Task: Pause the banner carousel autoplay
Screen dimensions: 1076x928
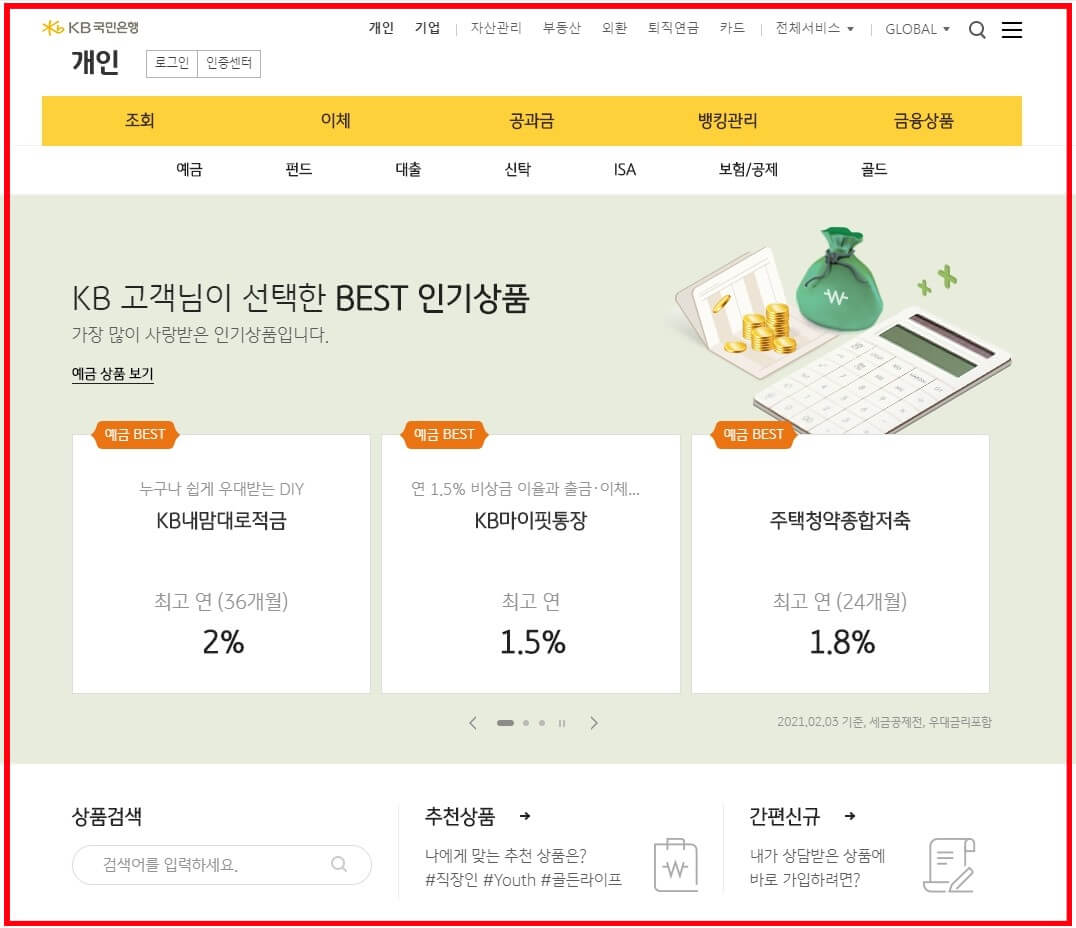Action: pyautogui.click(x=562, y=722)
